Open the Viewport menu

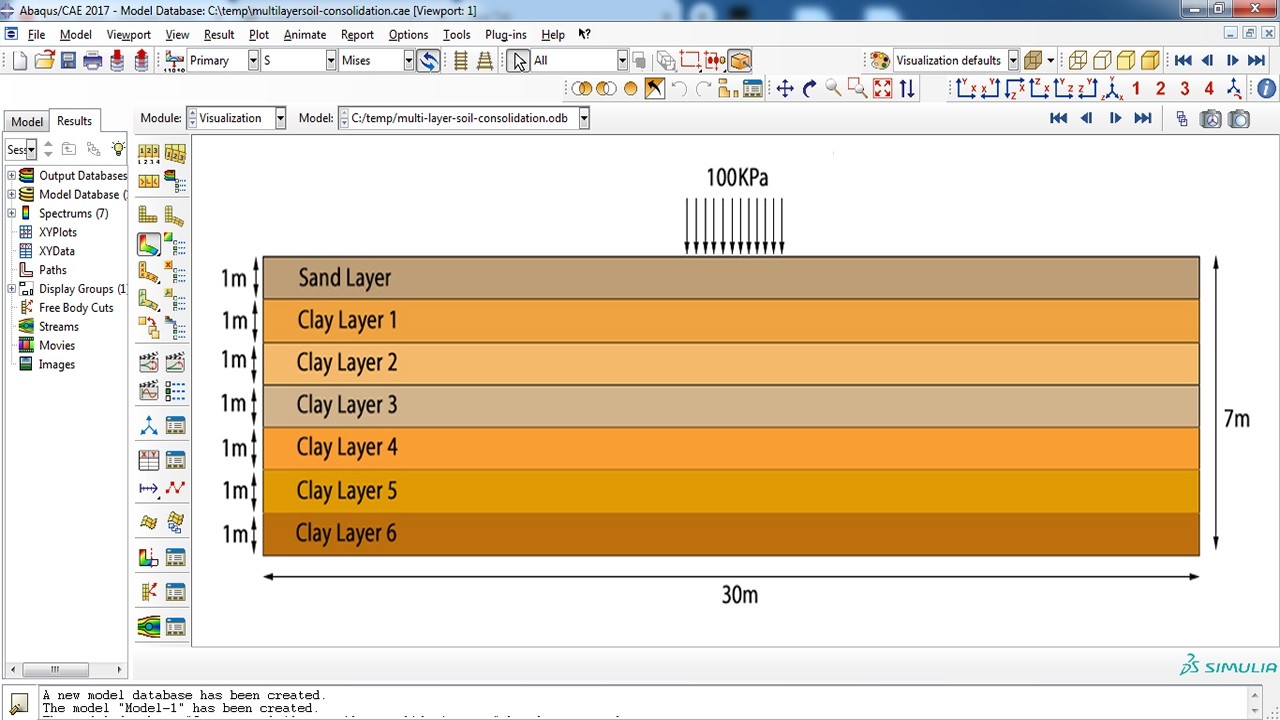click(128, 34)
